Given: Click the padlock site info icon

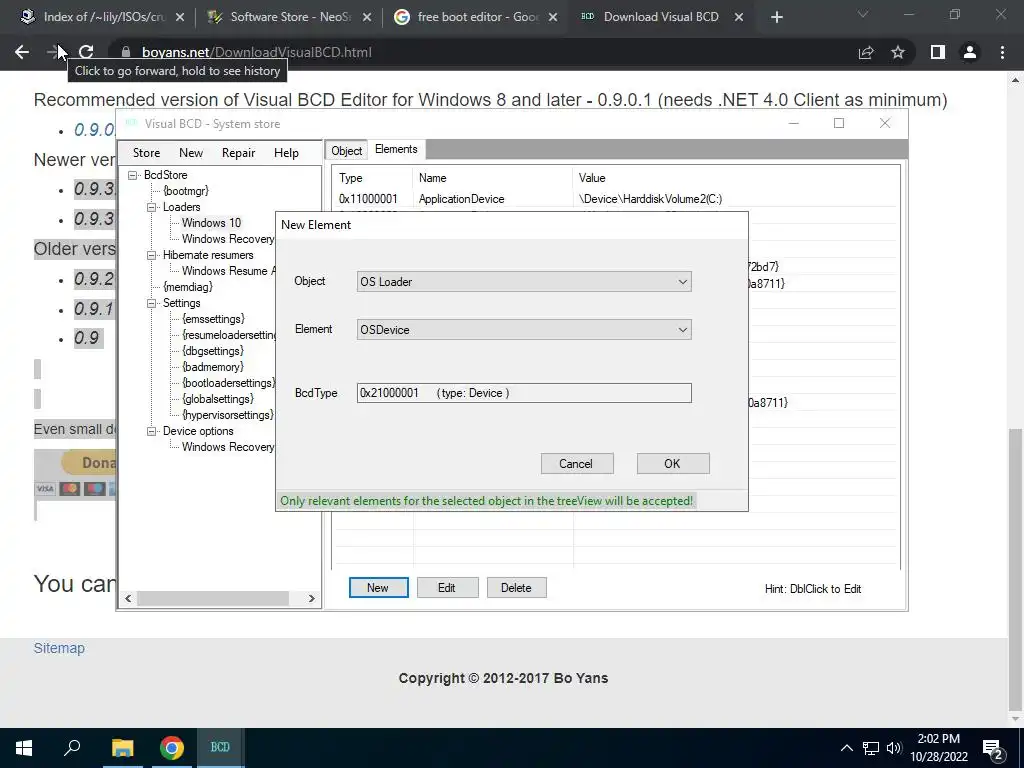Looking at the screenshot, I should click(x=127, y=52).
